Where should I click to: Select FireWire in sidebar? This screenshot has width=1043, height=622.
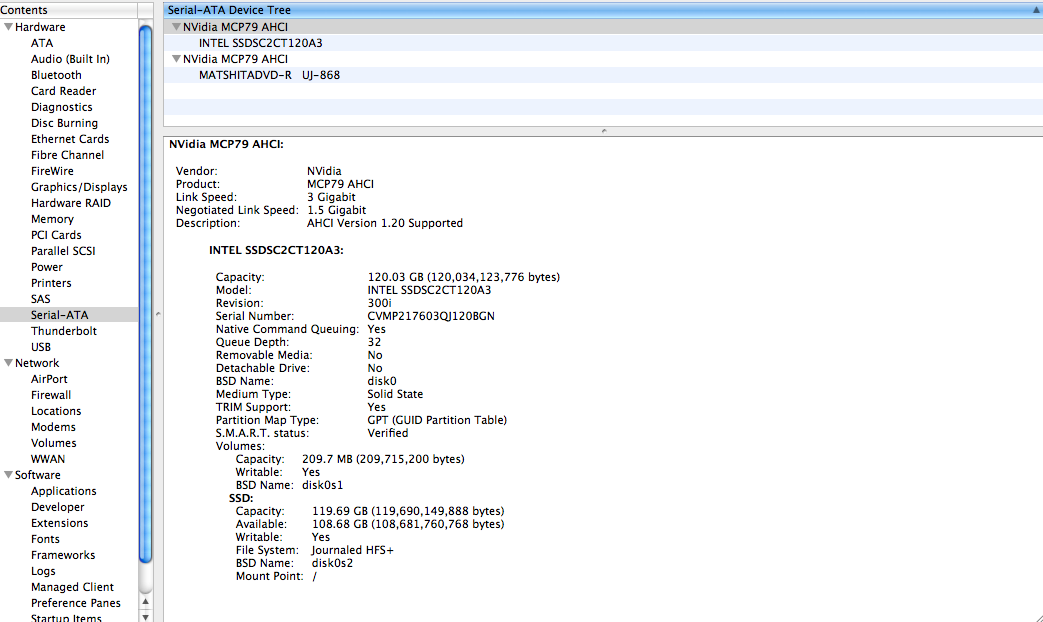click(52, 171)
